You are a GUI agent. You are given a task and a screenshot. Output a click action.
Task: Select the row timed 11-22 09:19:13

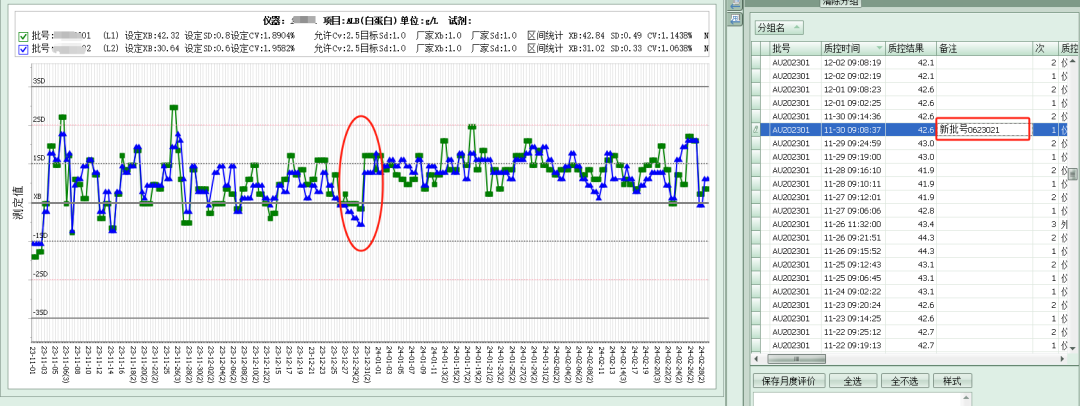[x=909, y=345]
